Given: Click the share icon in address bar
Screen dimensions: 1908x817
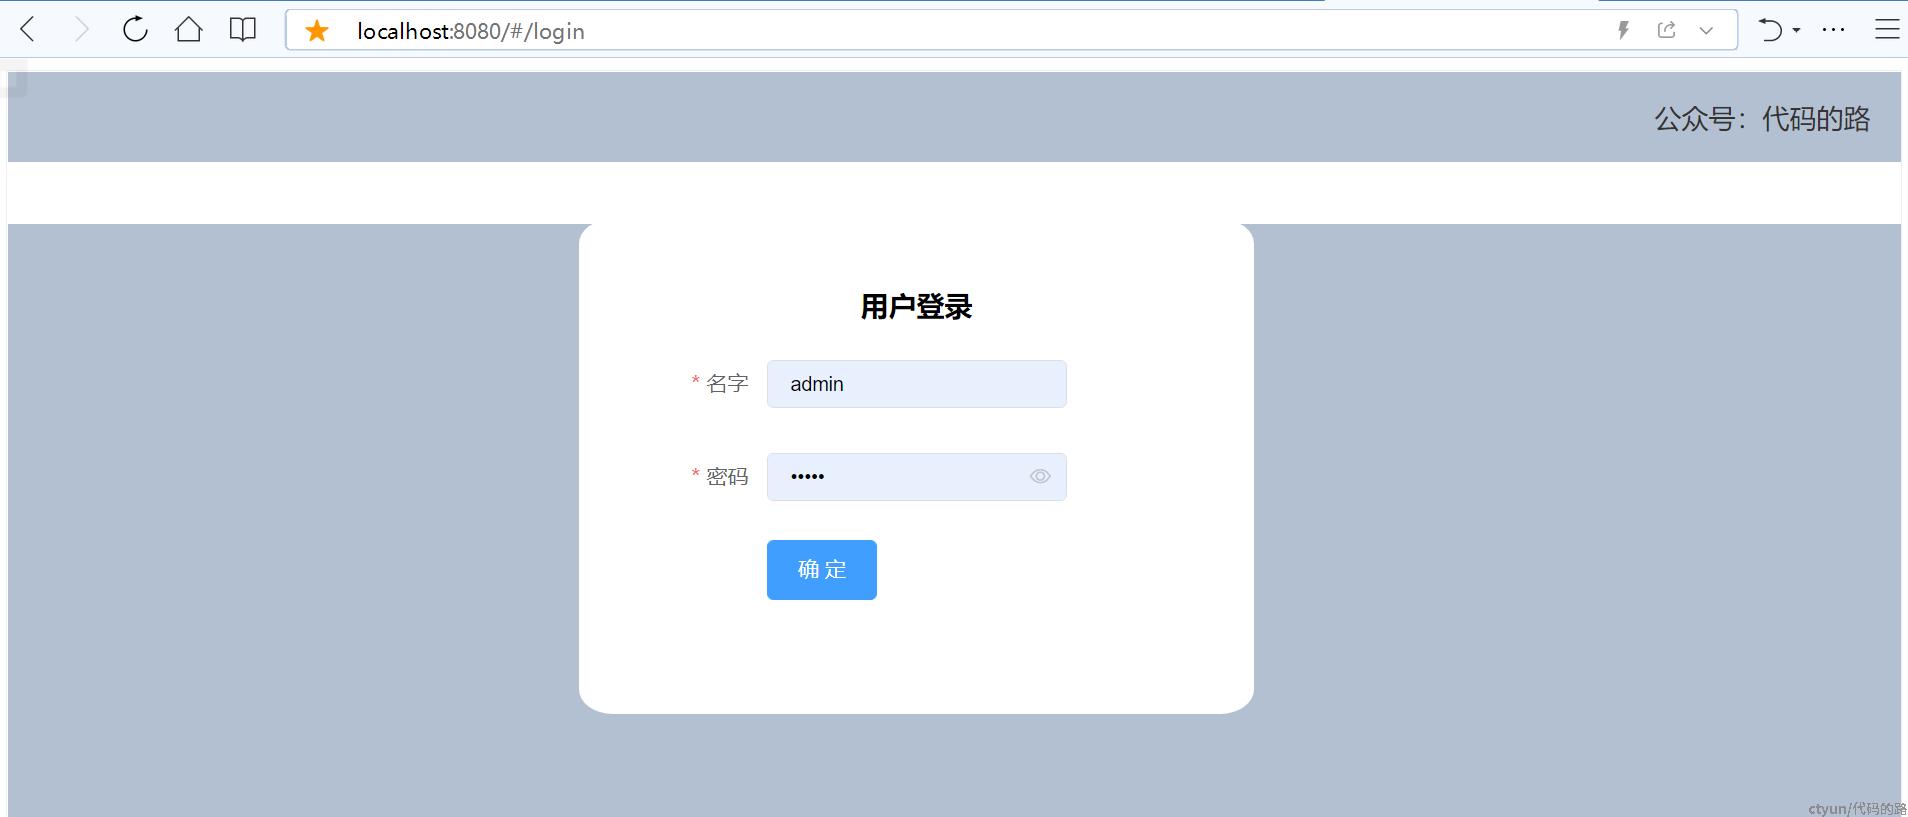Looking at the screenshot, I should tap(1666, 30).
